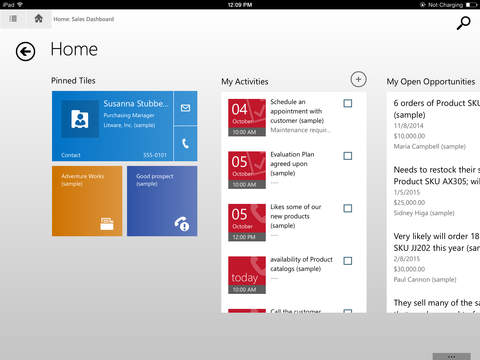
Task: Click Maintenance requir... activity subtext
Action: point(300,130)
